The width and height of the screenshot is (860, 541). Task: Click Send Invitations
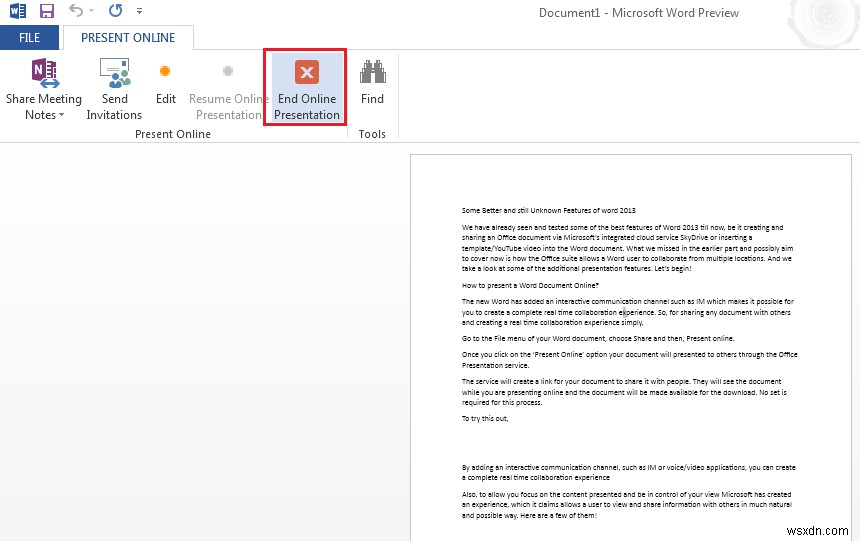click(114, 89)
